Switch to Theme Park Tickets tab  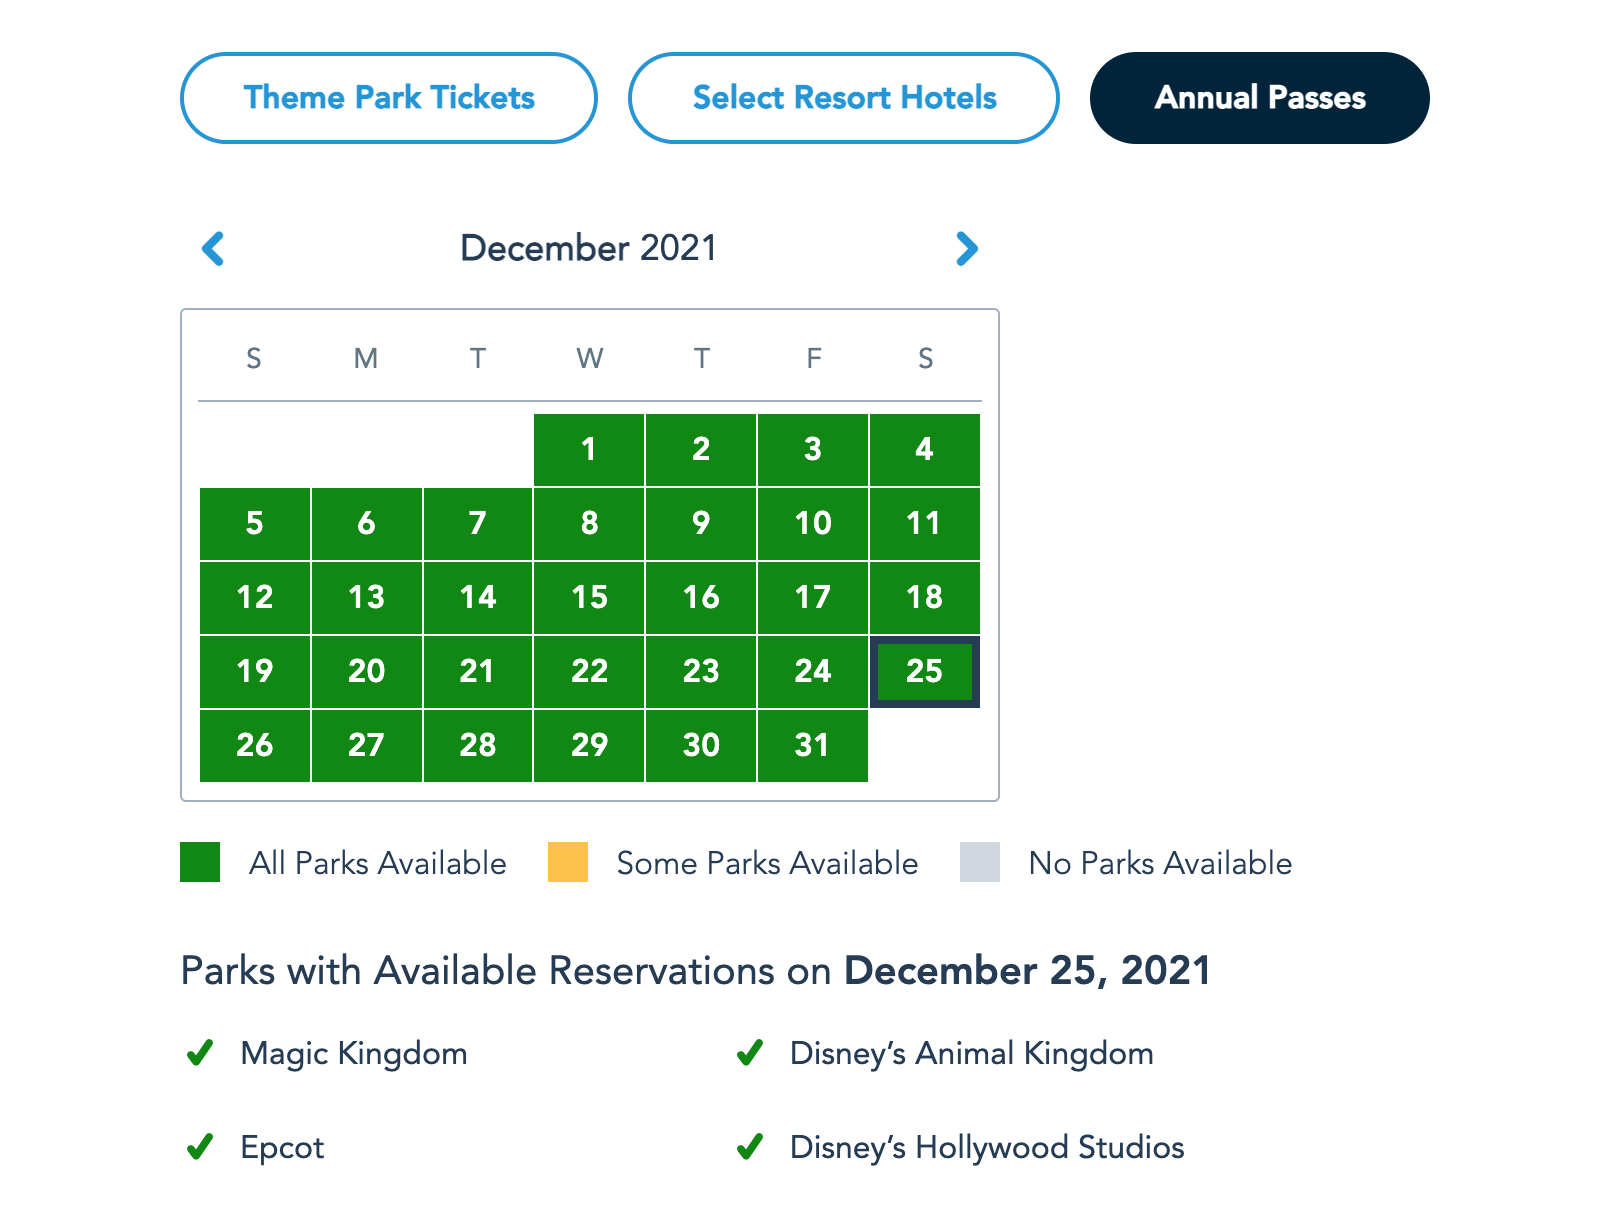coord(389,98)
